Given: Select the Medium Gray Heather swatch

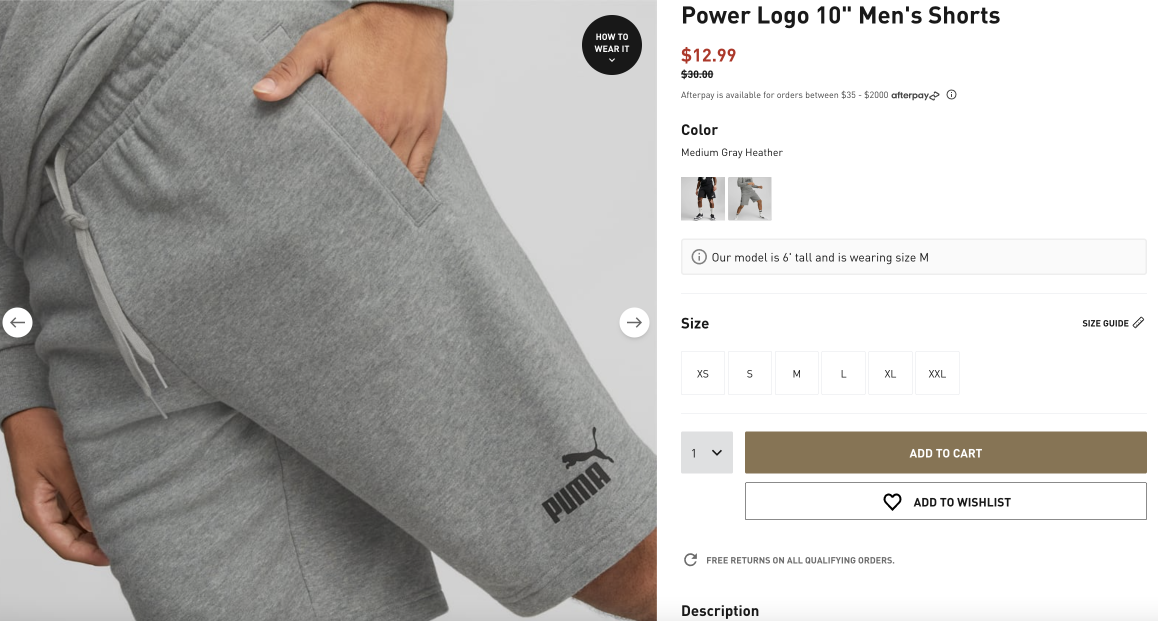Looking at the screenshot, I should (x=750, y=199).
